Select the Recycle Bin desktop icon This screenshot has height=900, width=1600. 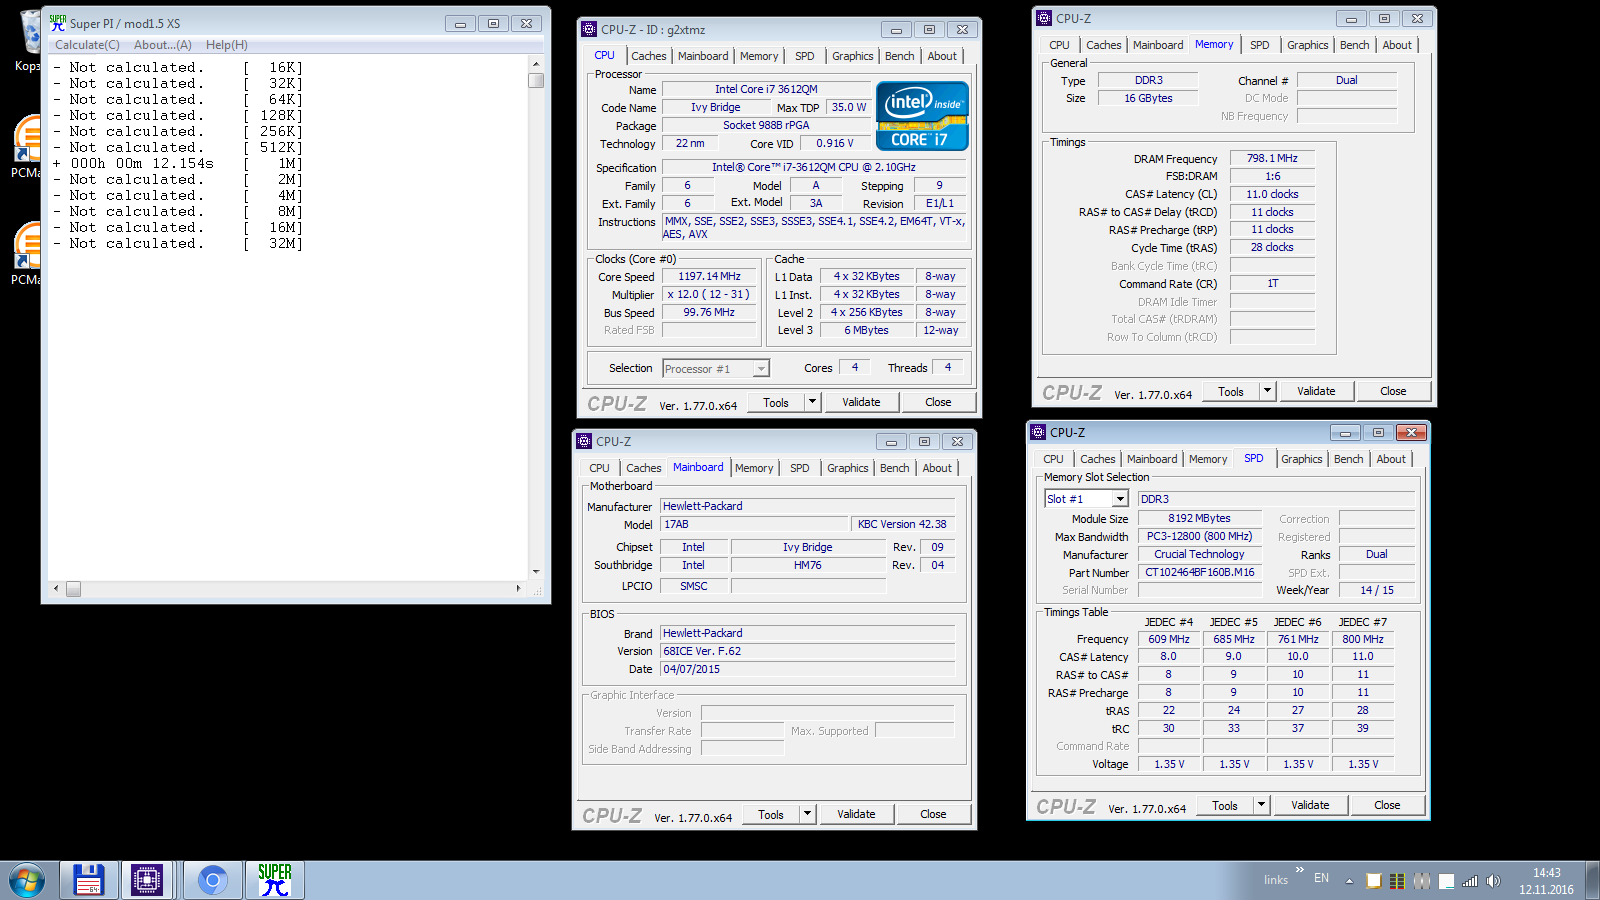point(30,40)
